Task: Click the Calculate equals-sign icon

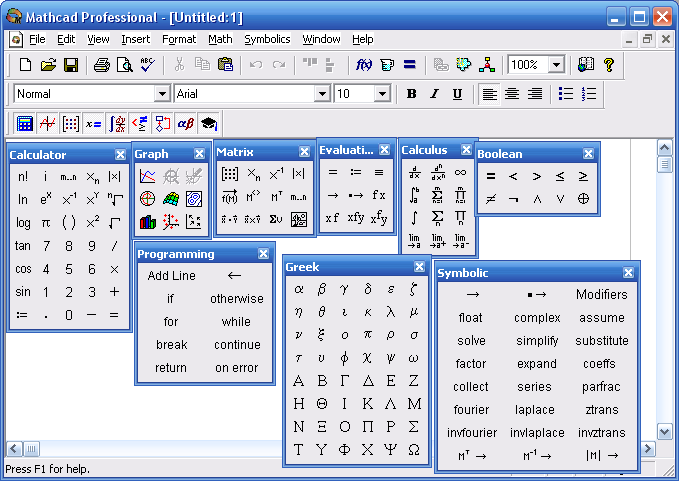Action: 410,65
